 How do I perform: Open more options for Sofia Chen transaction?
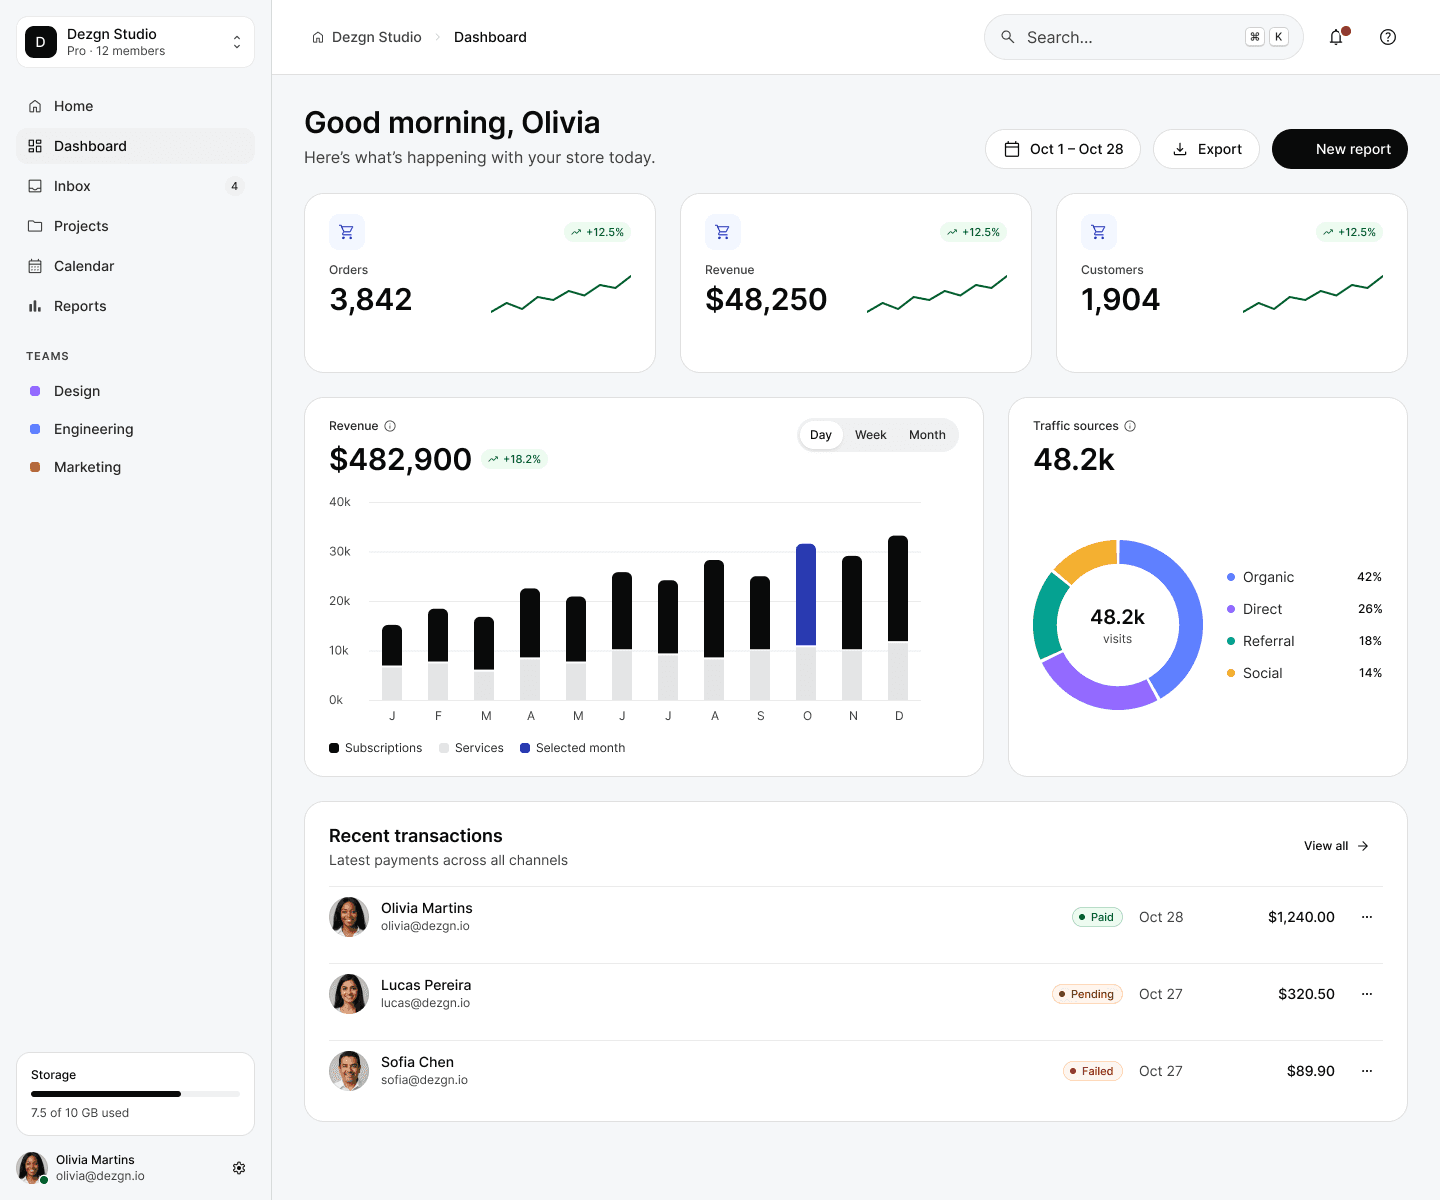point(1367,1071)
